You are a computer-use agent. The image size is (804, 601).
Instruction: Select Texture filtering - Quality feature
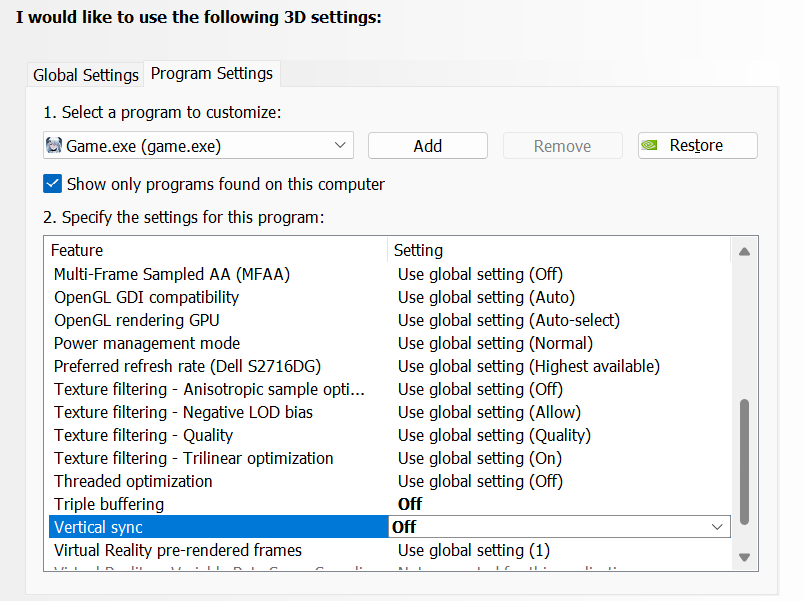144,435
